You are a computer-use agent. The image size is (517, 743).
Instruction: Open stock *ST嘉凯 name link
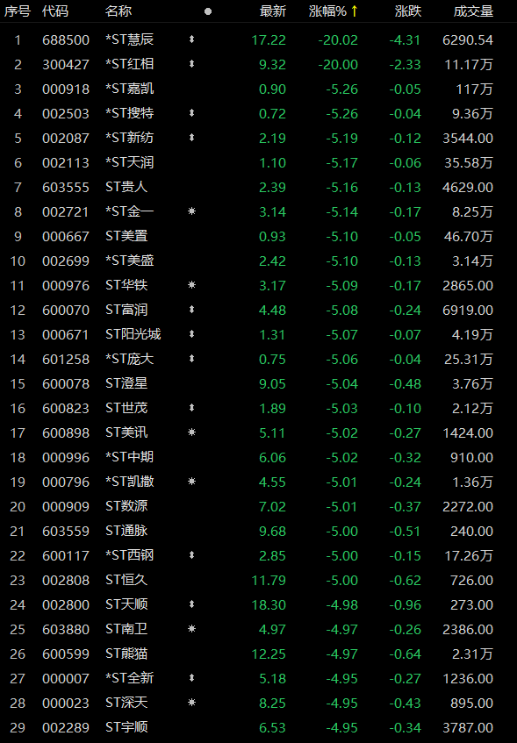click(129, 89)
